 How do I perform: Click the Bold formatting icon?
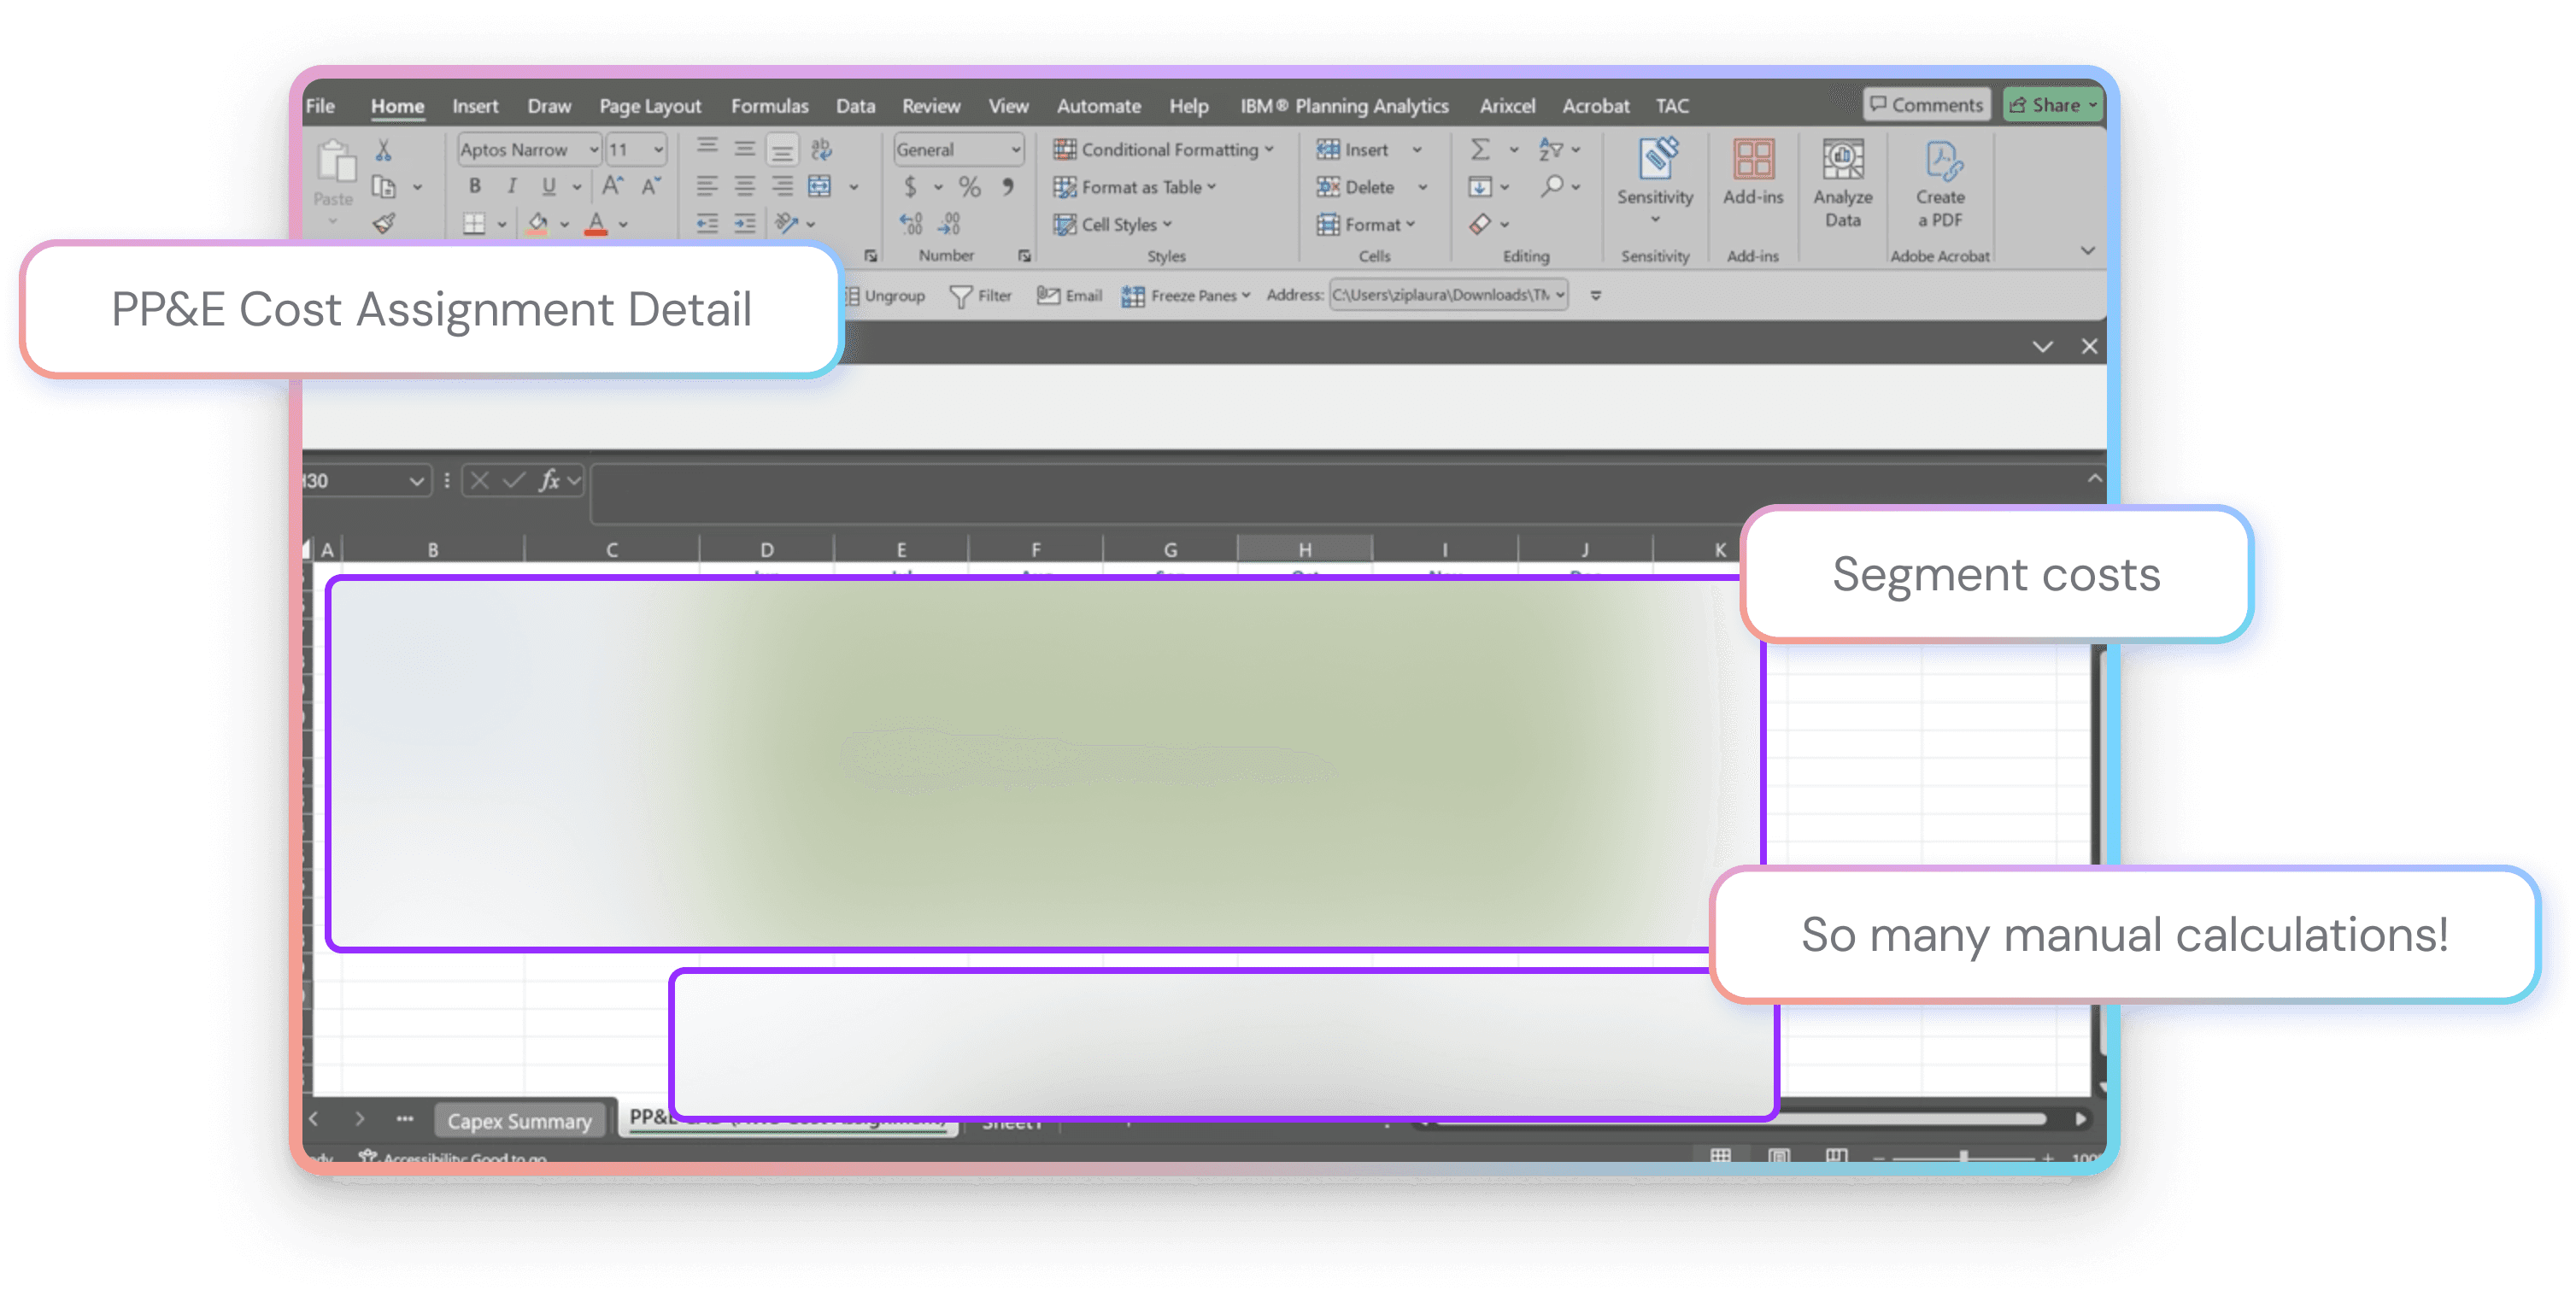[x=475, y=186]
